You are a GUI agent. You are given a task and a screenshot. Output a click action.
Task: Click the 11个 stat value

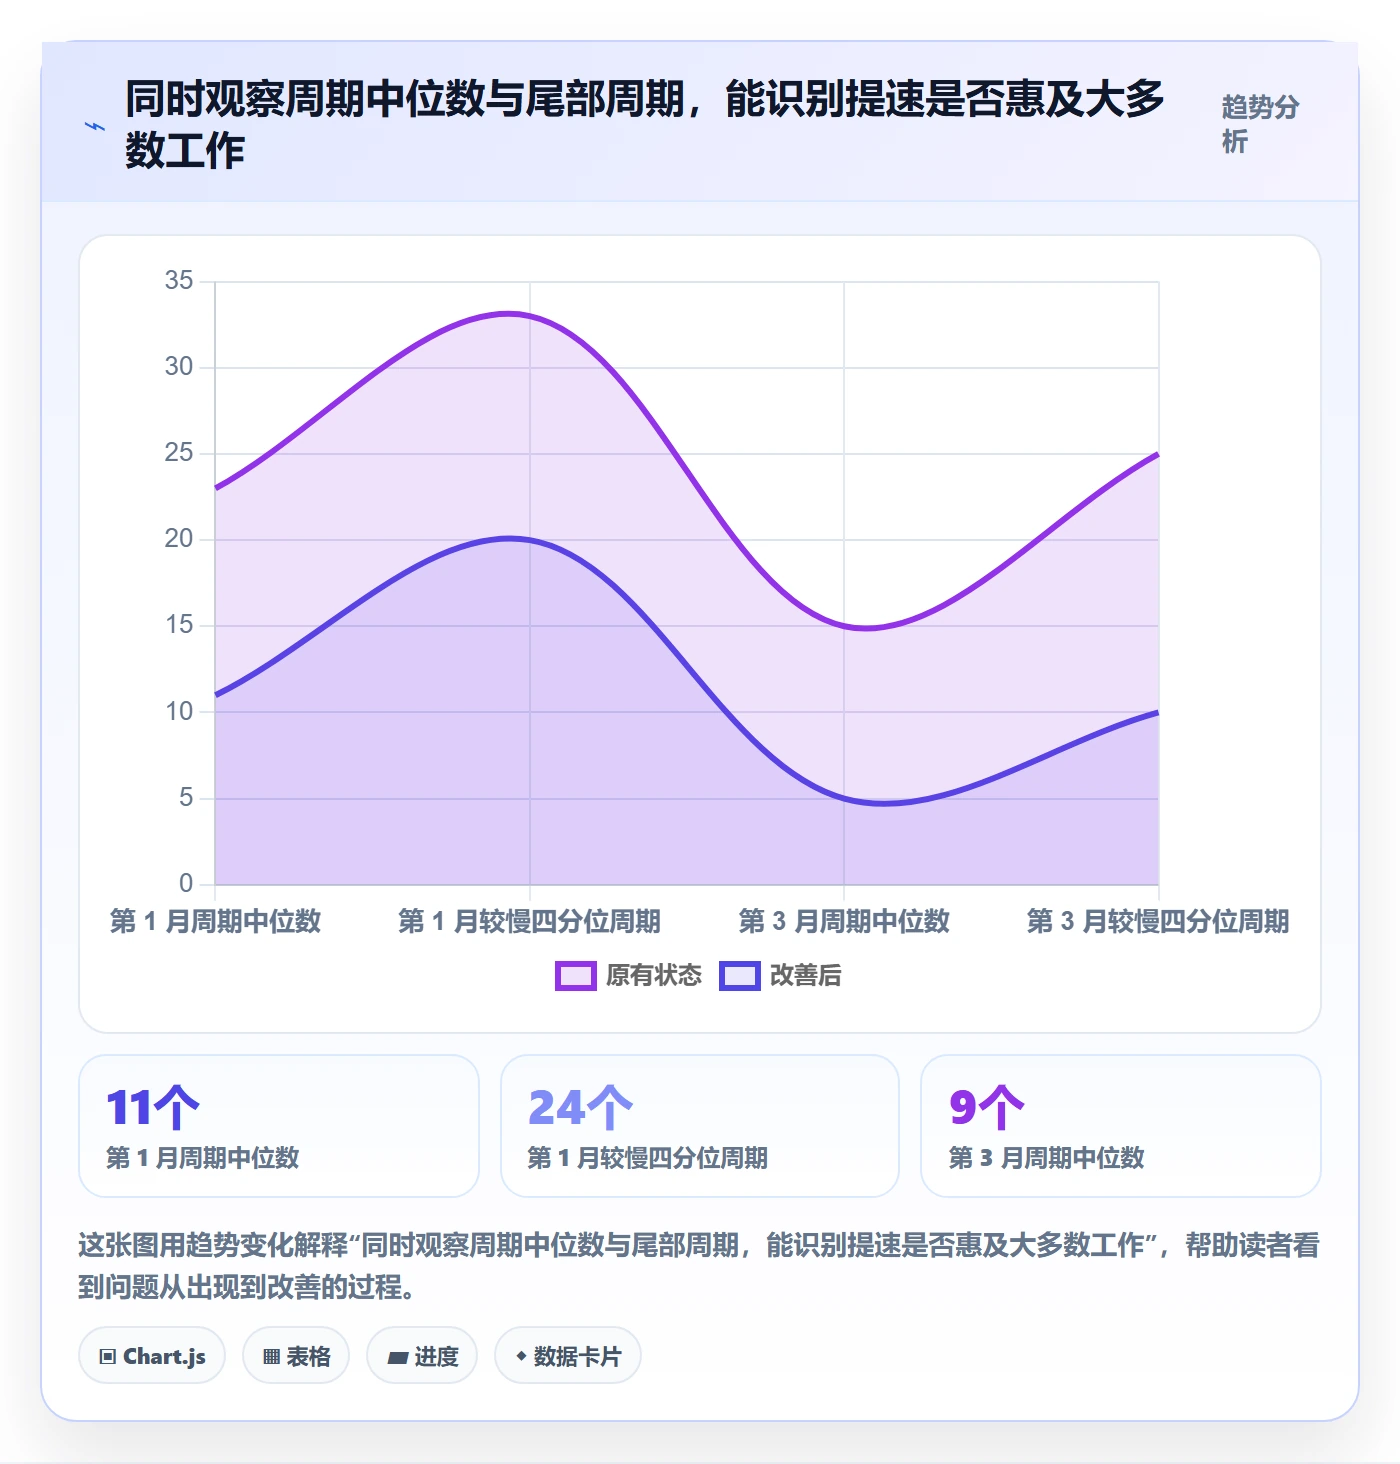(x=153, y=1107)
